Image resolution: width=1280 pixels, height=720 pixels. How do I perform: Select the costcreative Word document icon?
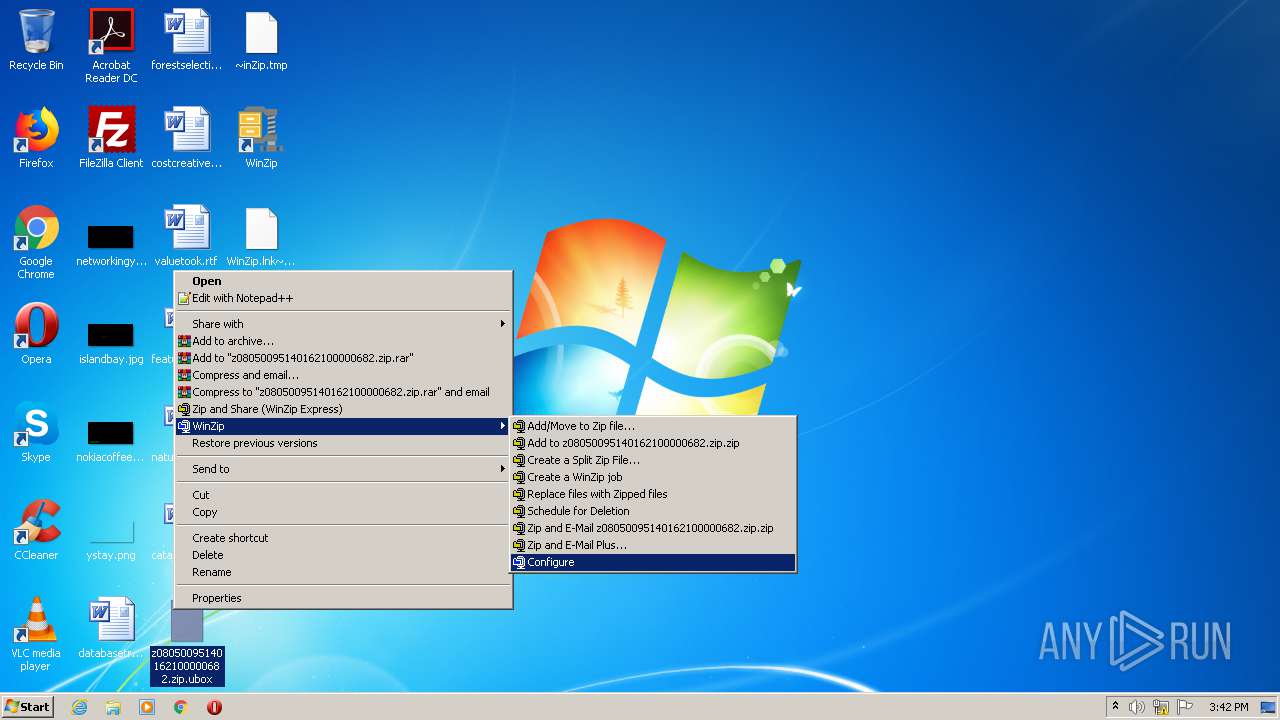187,138
